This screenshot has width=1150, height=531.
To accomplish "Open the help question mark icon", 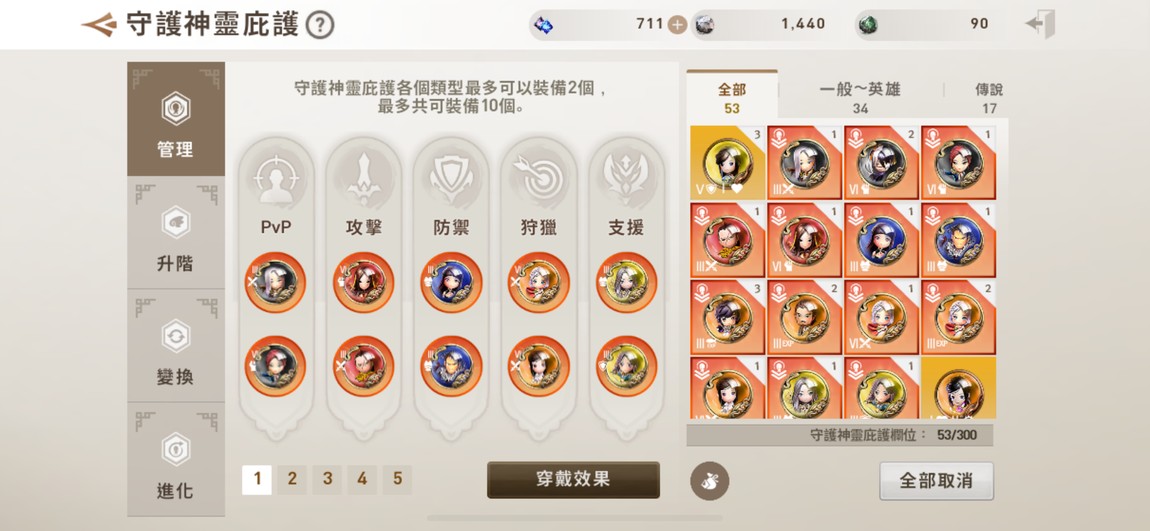I will point(320,25).
